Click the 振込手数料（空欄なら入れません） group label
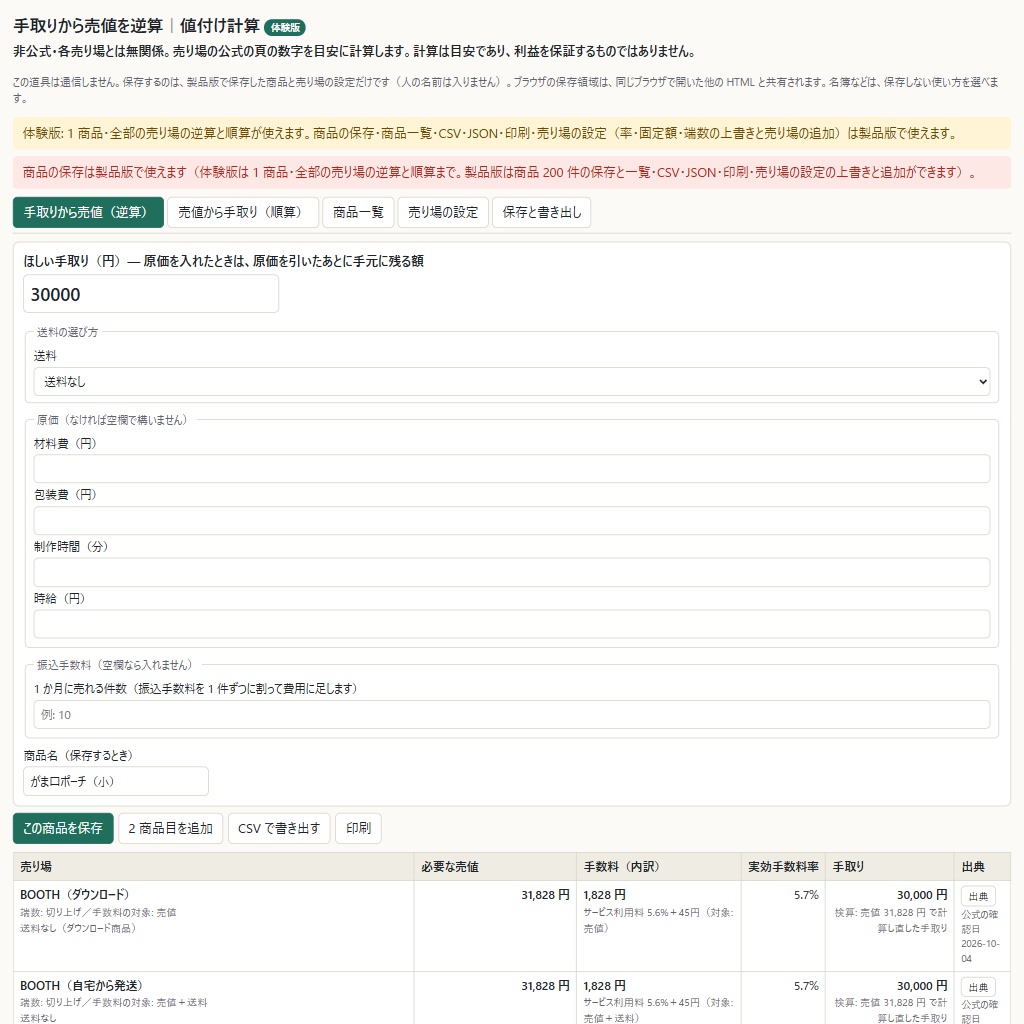Screen dimensions: 1024x1024 coord(114,665)
